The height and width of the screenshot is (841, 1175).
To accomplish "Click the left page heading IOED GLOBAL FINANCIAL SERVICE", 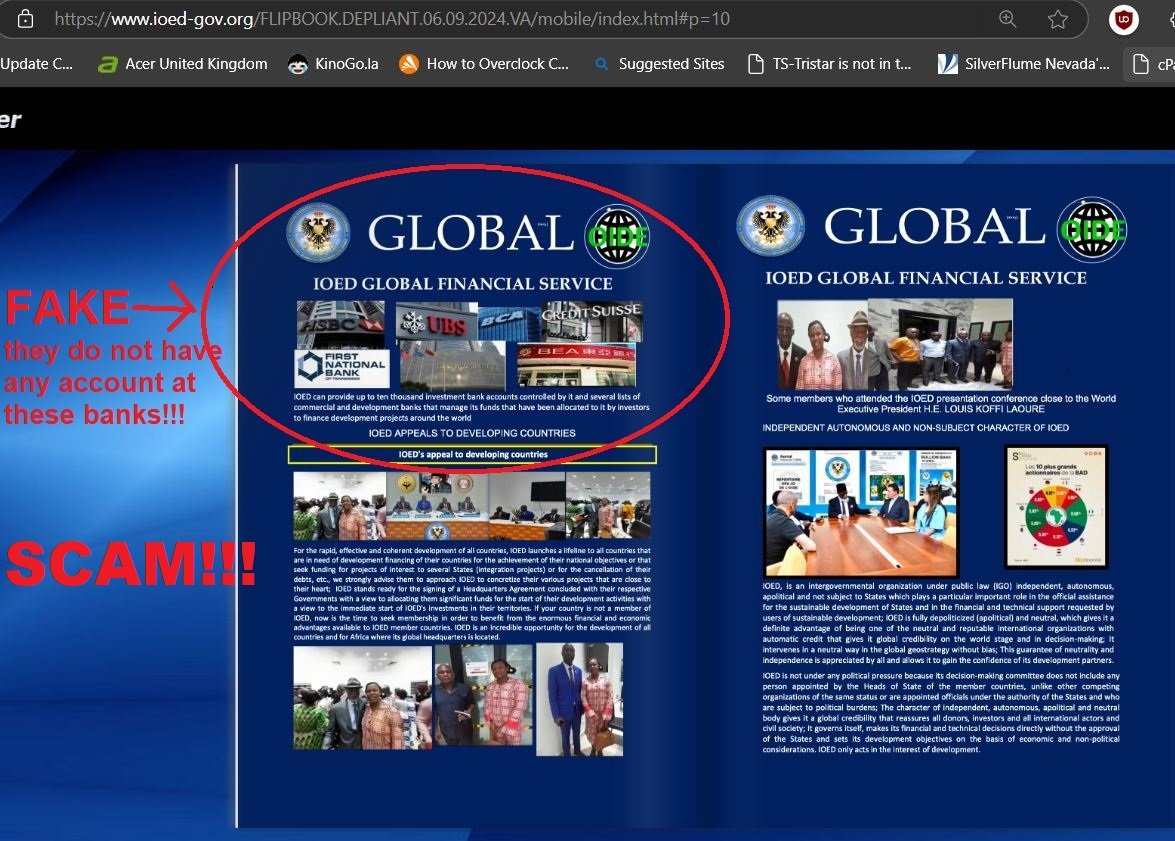I will point(462,283).
